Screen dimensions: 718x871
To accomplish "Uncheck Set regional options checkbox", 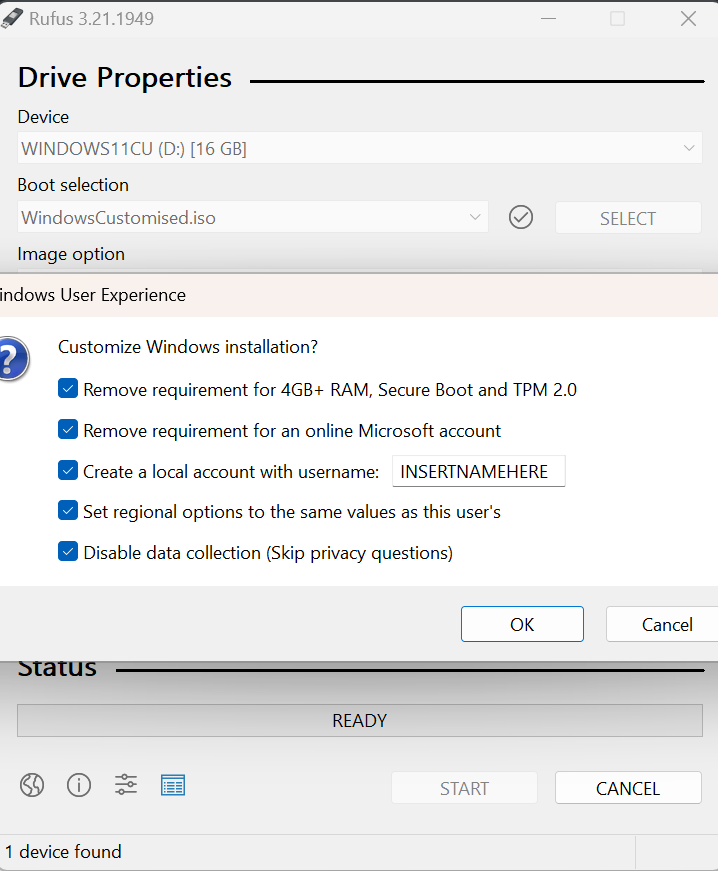I will point(68,510).
